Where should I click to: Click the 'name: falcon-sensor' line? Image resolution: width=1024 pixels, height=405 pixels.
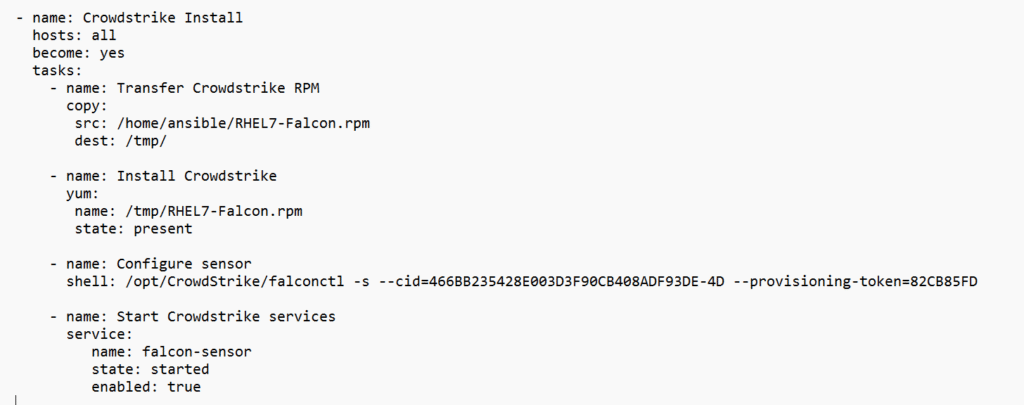pyautogui.click(x=158, y=352)
